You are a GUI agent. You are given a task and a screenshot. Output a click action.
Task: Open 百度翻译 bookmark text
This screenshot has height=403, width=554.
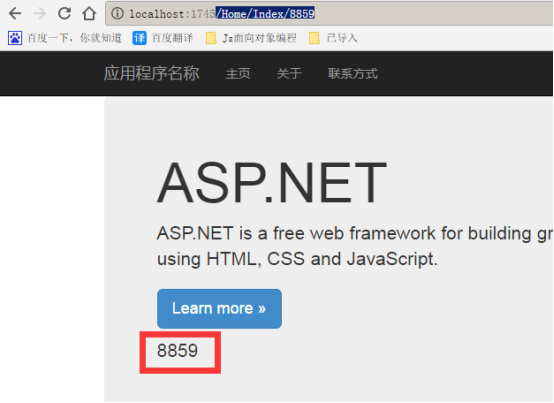point(172,38)
